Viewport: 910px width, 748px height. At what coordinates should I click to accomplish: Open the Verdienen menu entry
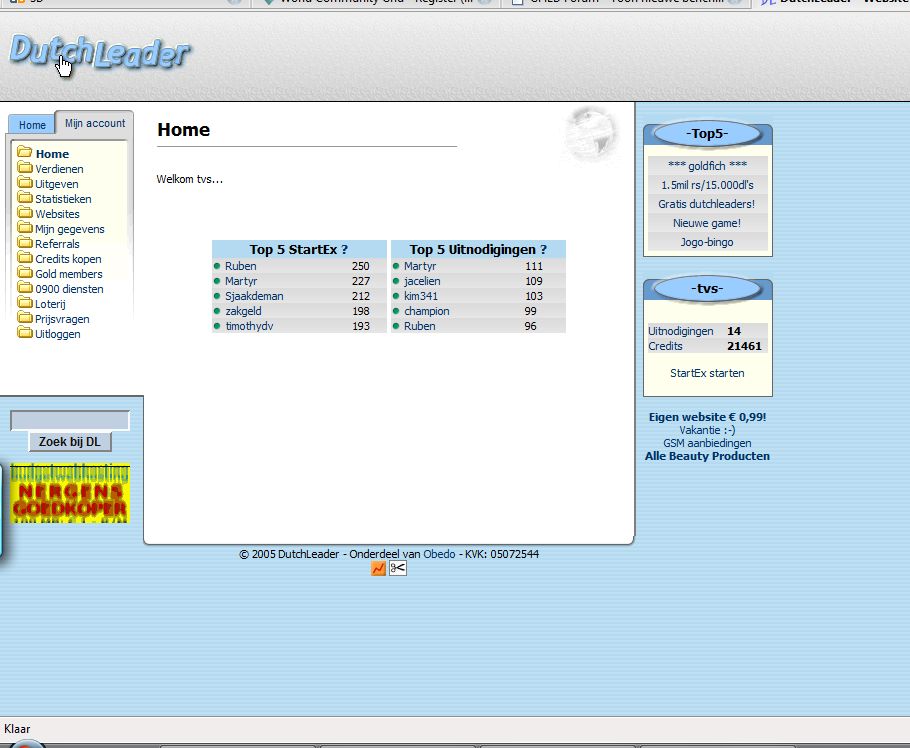coord(59,169)
